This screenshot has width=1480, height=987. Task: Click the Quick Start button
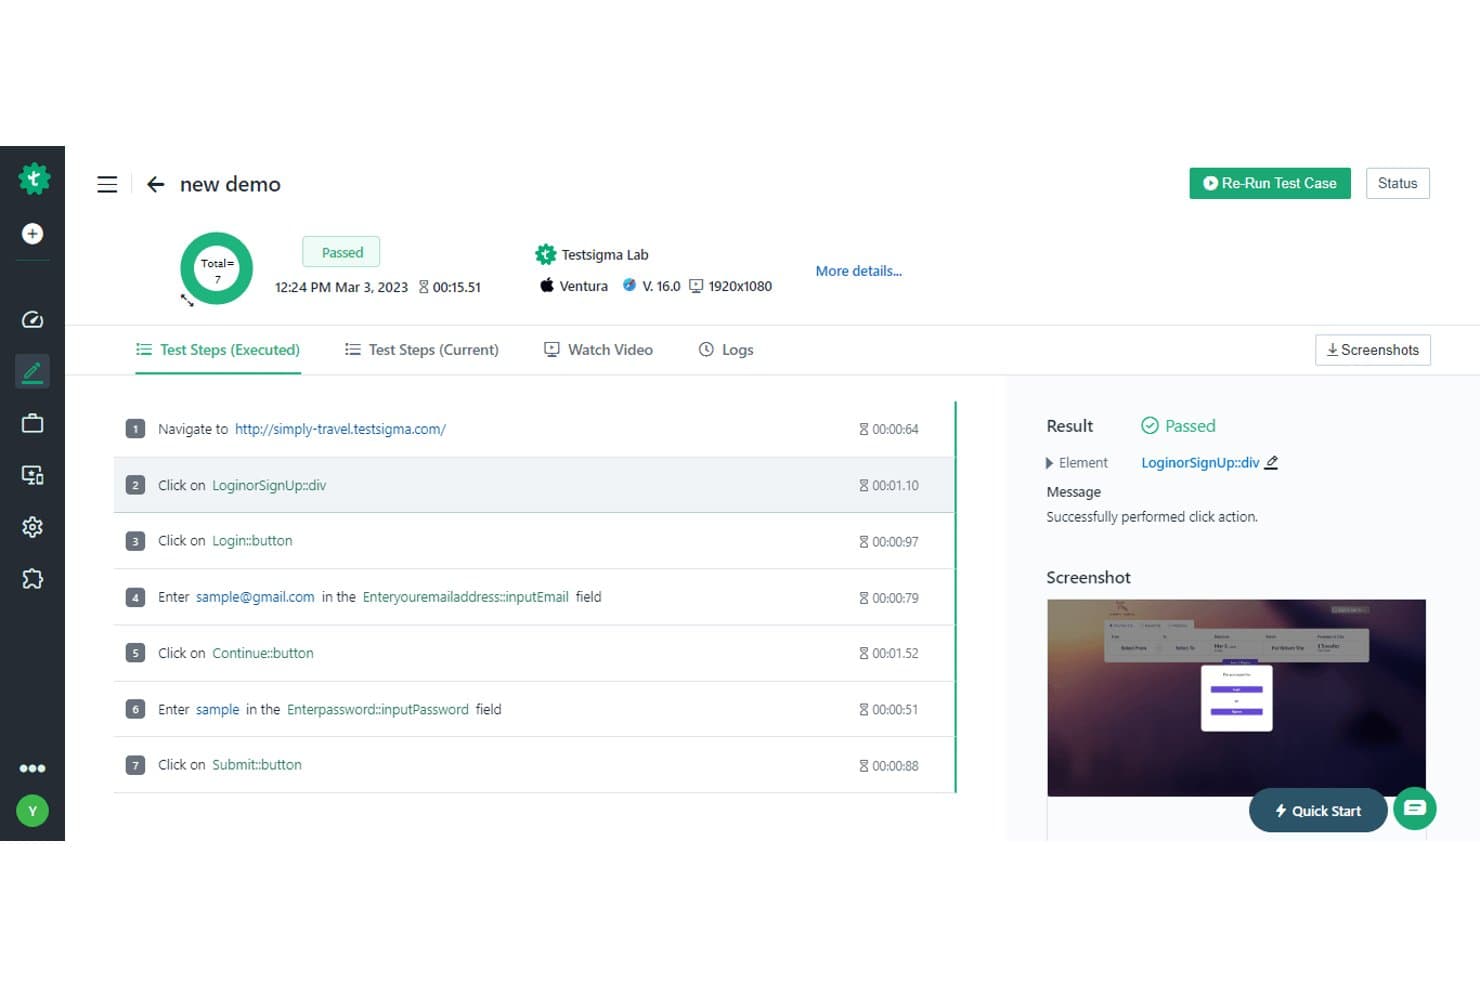pyautogui.click(x=1318, y=811)
